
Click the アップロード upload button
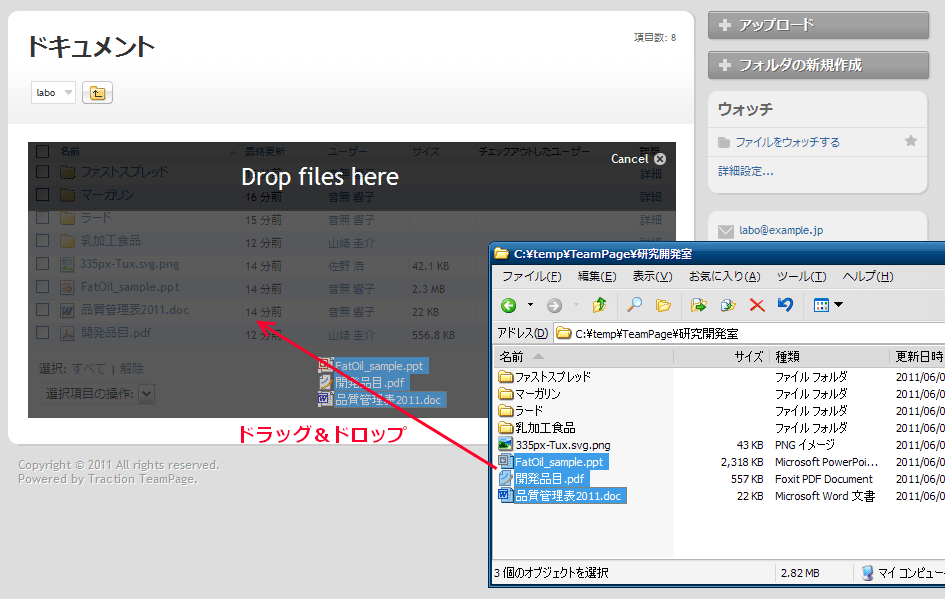818,25
